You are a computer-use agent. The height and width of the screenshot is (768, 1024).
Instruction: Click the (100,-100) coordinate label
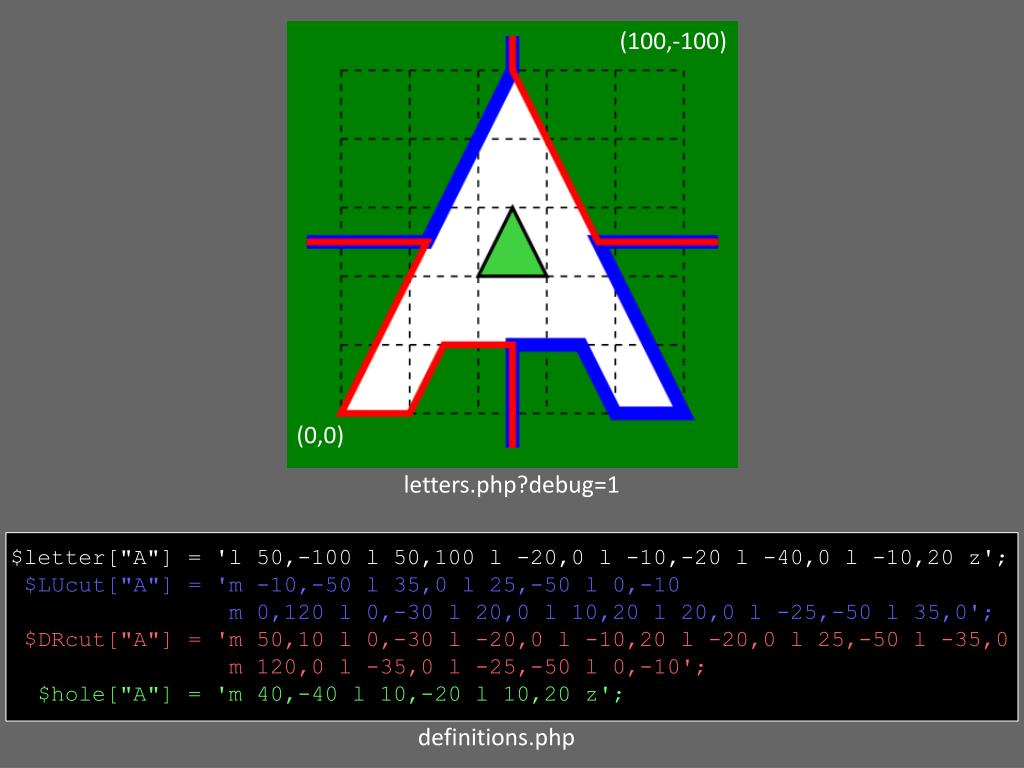click(x=673, y=41)
